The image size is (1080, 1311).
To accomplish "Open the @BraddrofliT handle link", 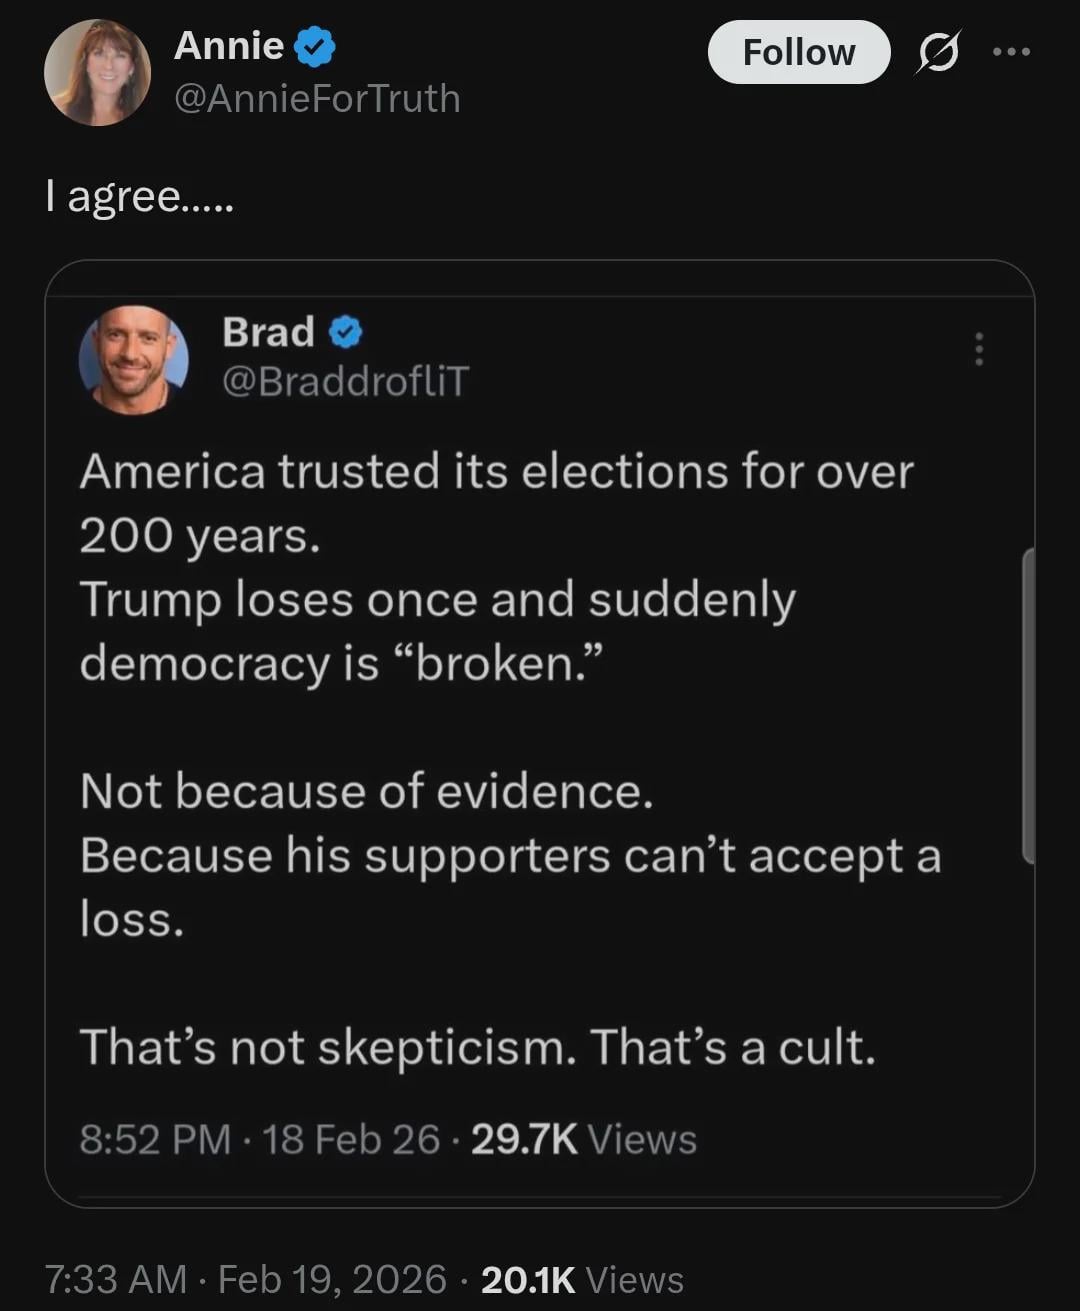I will pos(345,381).
